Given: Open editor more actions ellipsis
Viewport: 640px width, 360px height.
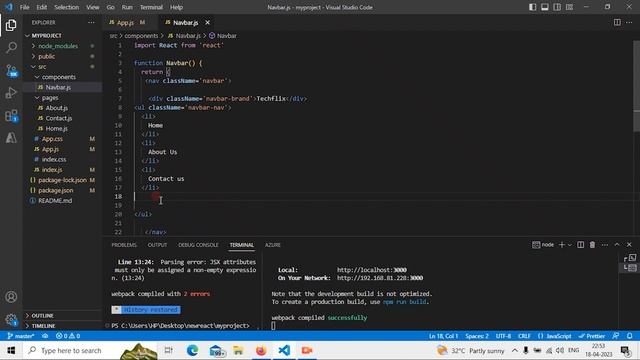Looking at the screenshot, I should coord(629,22).
